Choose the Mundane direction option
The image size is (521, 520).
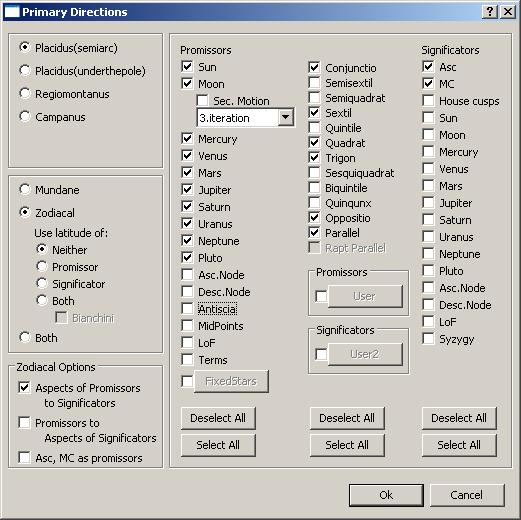[25, 190]
